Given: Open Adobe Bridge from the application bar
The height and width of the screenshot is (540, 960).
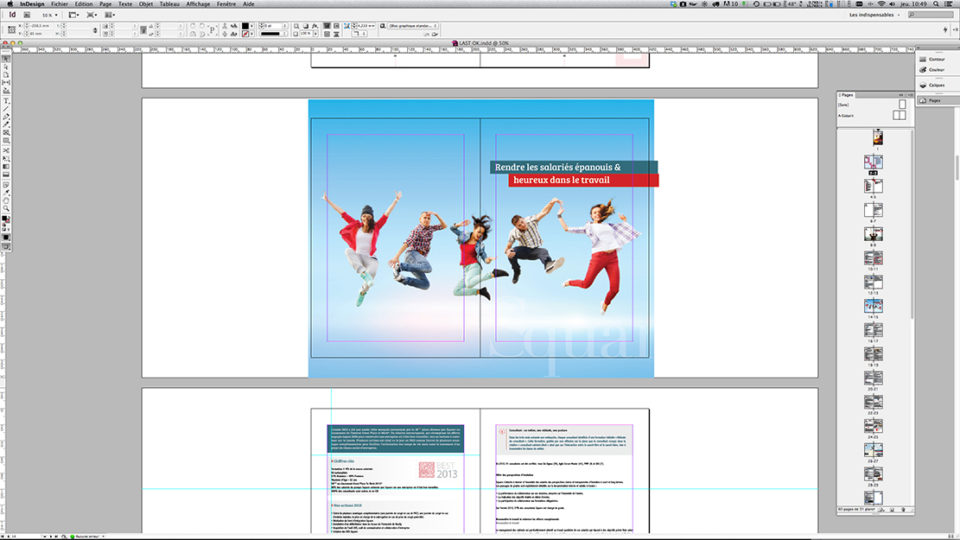Looking at the screenshot, I should click(27, 15).
